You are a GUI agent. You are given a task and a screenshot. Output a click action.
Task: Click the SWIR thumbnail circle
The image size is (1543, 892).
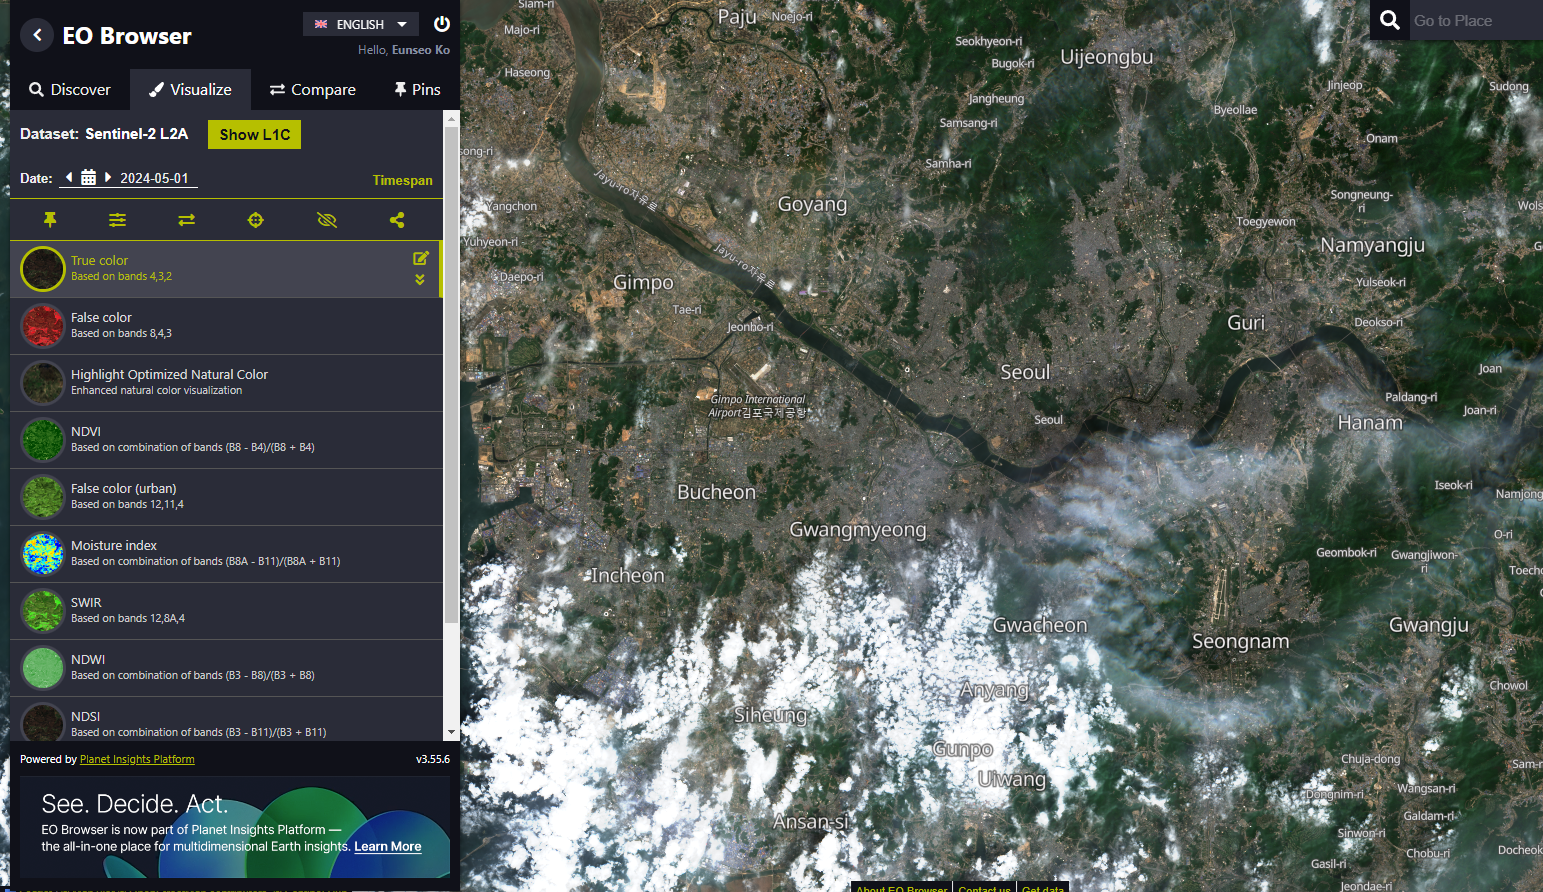43,611
